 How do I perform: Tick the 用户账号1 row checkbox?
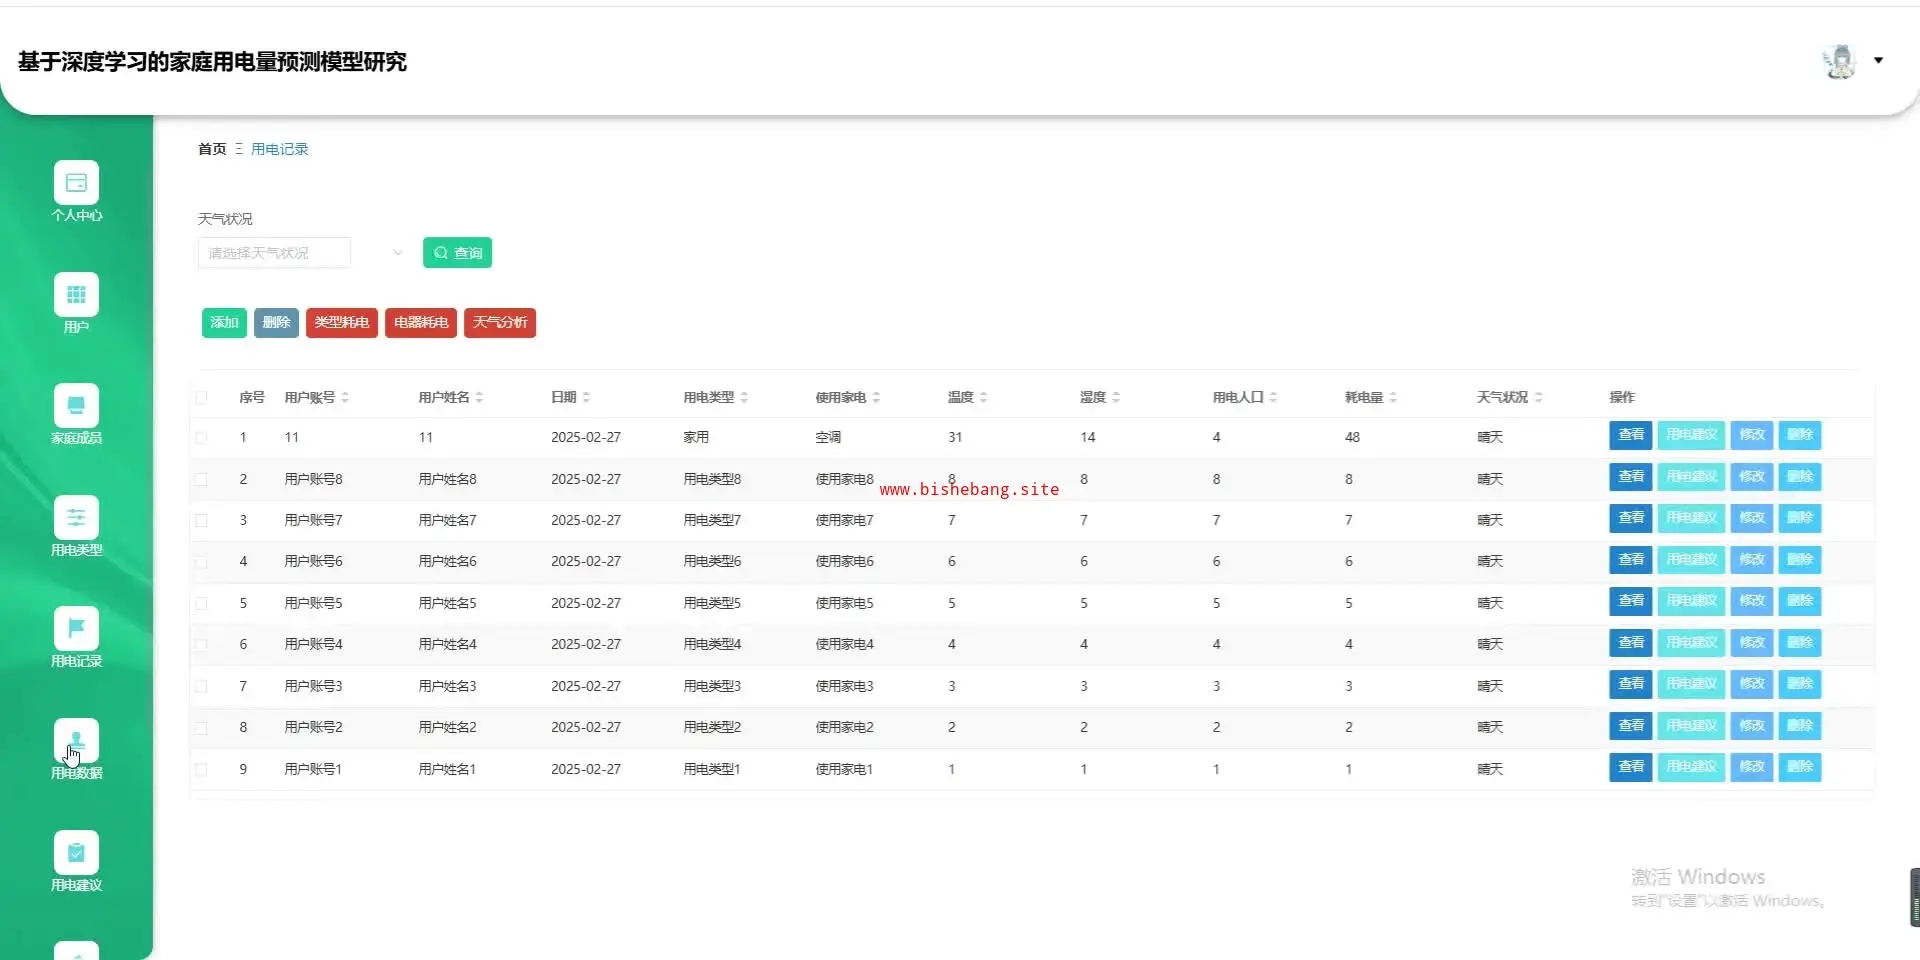coord(202,769)
